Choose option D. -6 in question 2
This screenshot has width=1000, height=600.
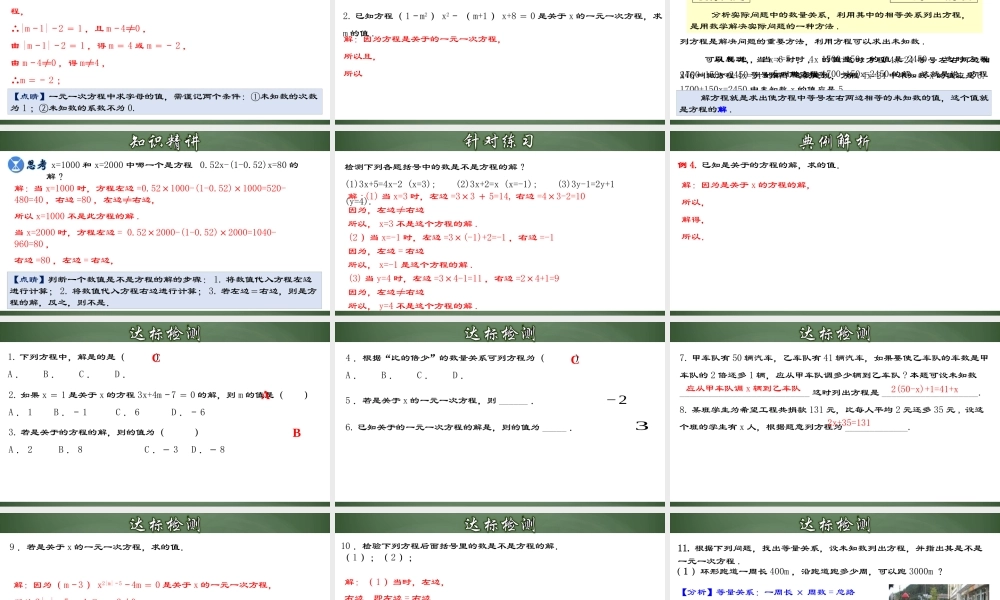click(x=189, y=413)
